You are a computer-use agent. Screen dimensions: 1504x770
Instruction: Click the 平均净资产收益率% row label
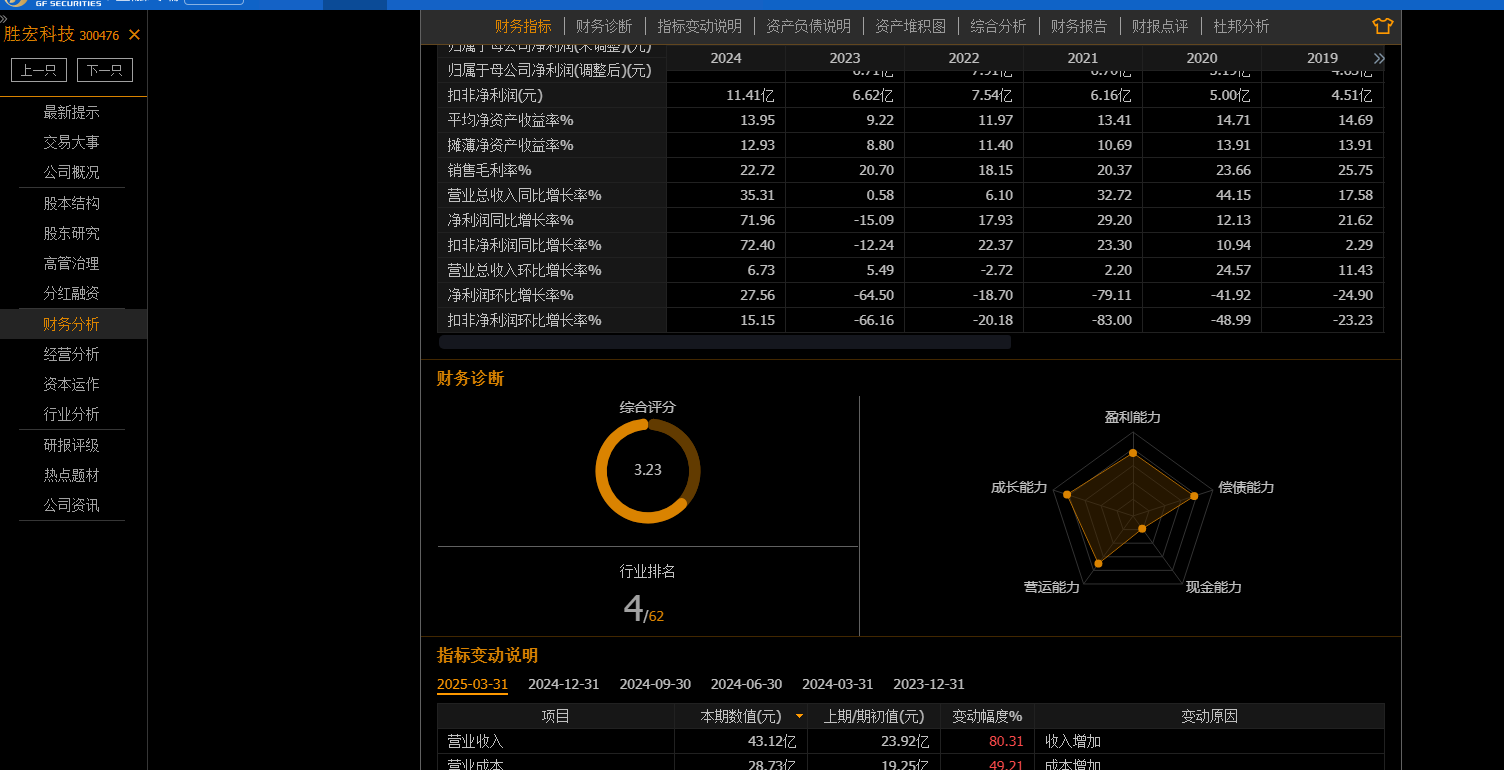pos(511,120)
